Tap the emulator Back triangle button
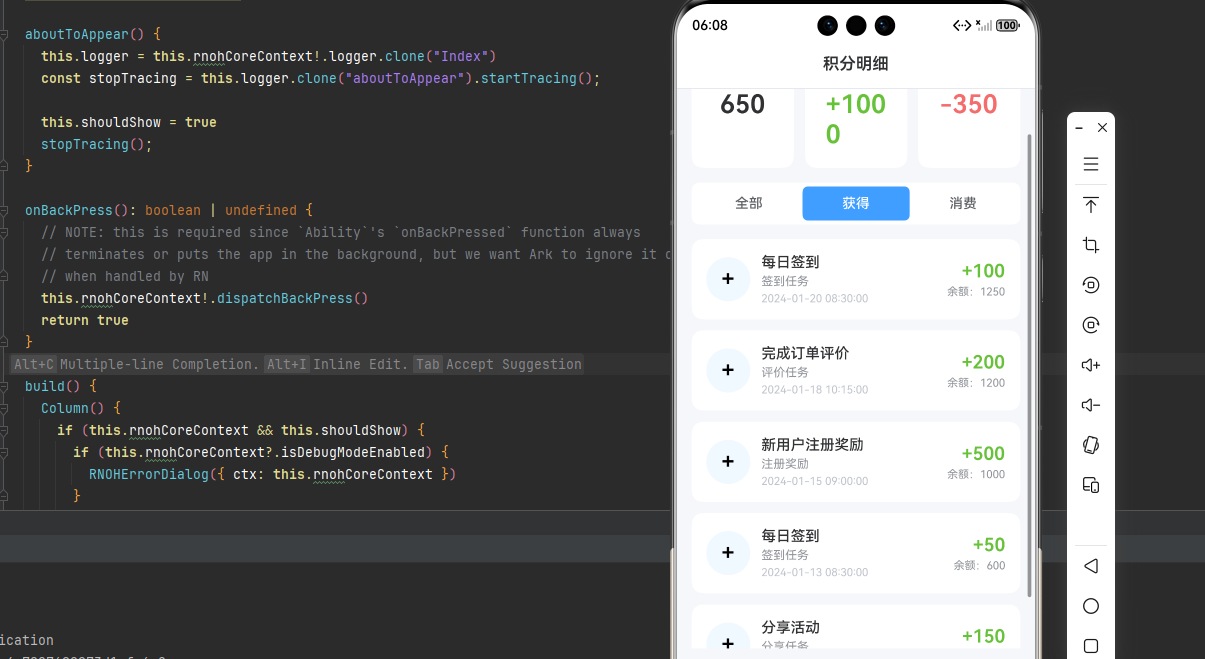The height and width of the screenshot is (659, 1205). pyautogui.click(x=1091, y=566)
